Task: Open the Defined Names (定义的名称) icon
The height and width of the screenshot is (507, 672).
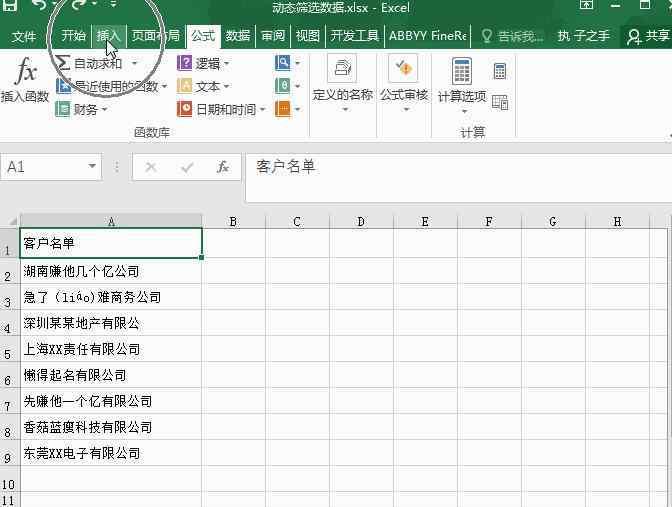Action: 342,68
